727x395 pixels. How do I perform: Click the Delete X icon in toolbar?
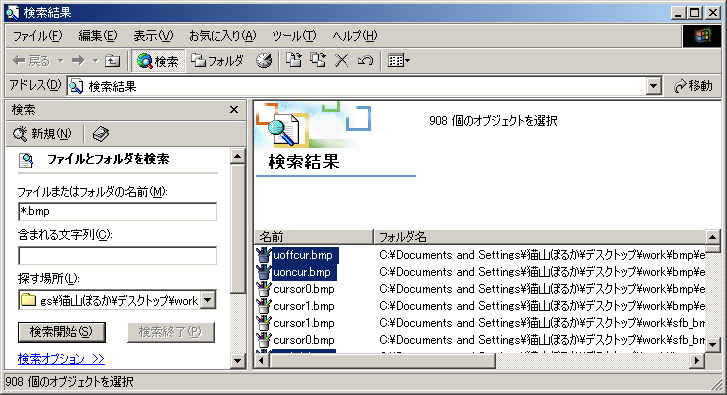(x=342, y=61)
